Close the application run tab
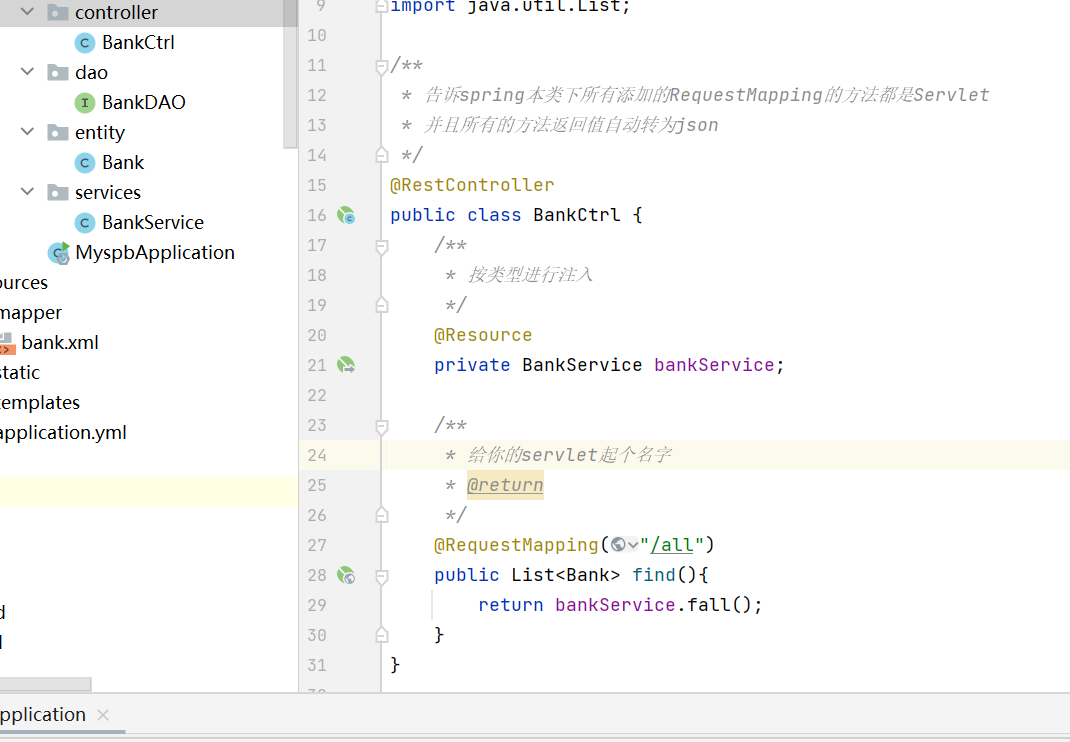Viewport: 1070px width, 742px height. click(x=103, y=715)
